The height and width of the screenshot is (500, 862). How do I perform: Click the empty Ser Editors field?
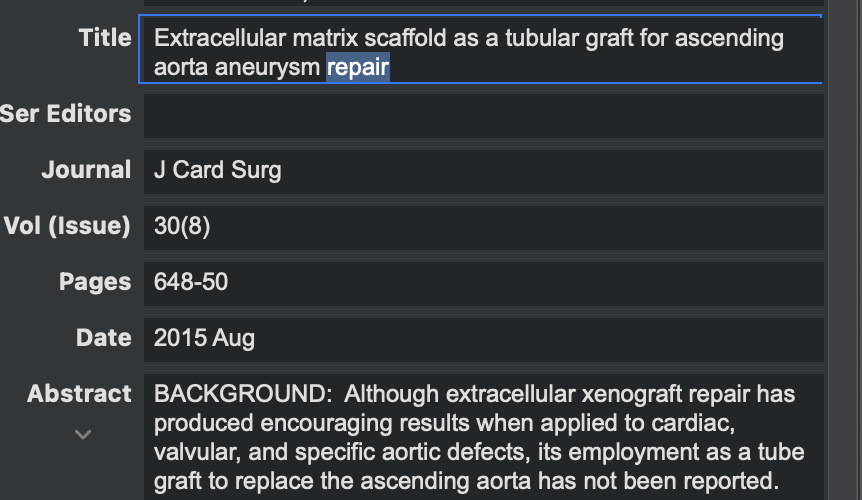[484, 116]
